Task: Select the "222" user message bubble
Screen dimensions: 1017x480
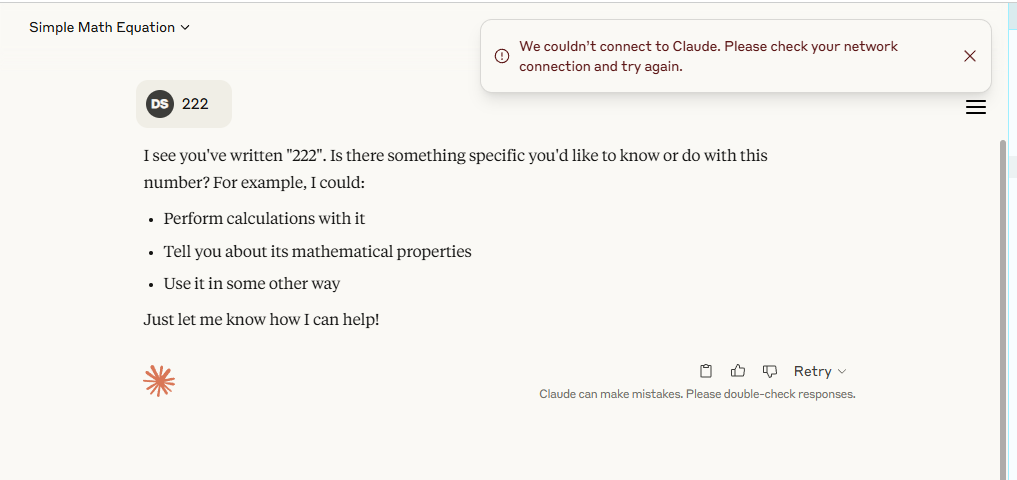Action: click(184, 104)
